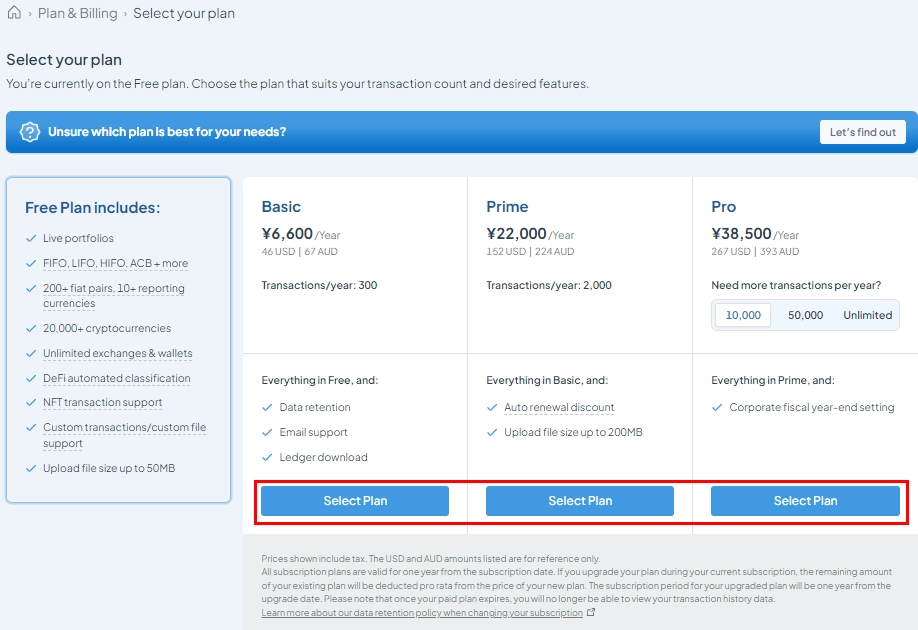Click the checkmark next to Corporate fiscal year-end
Viewport: 918px width, 630px height.
[x=717, y=407]
